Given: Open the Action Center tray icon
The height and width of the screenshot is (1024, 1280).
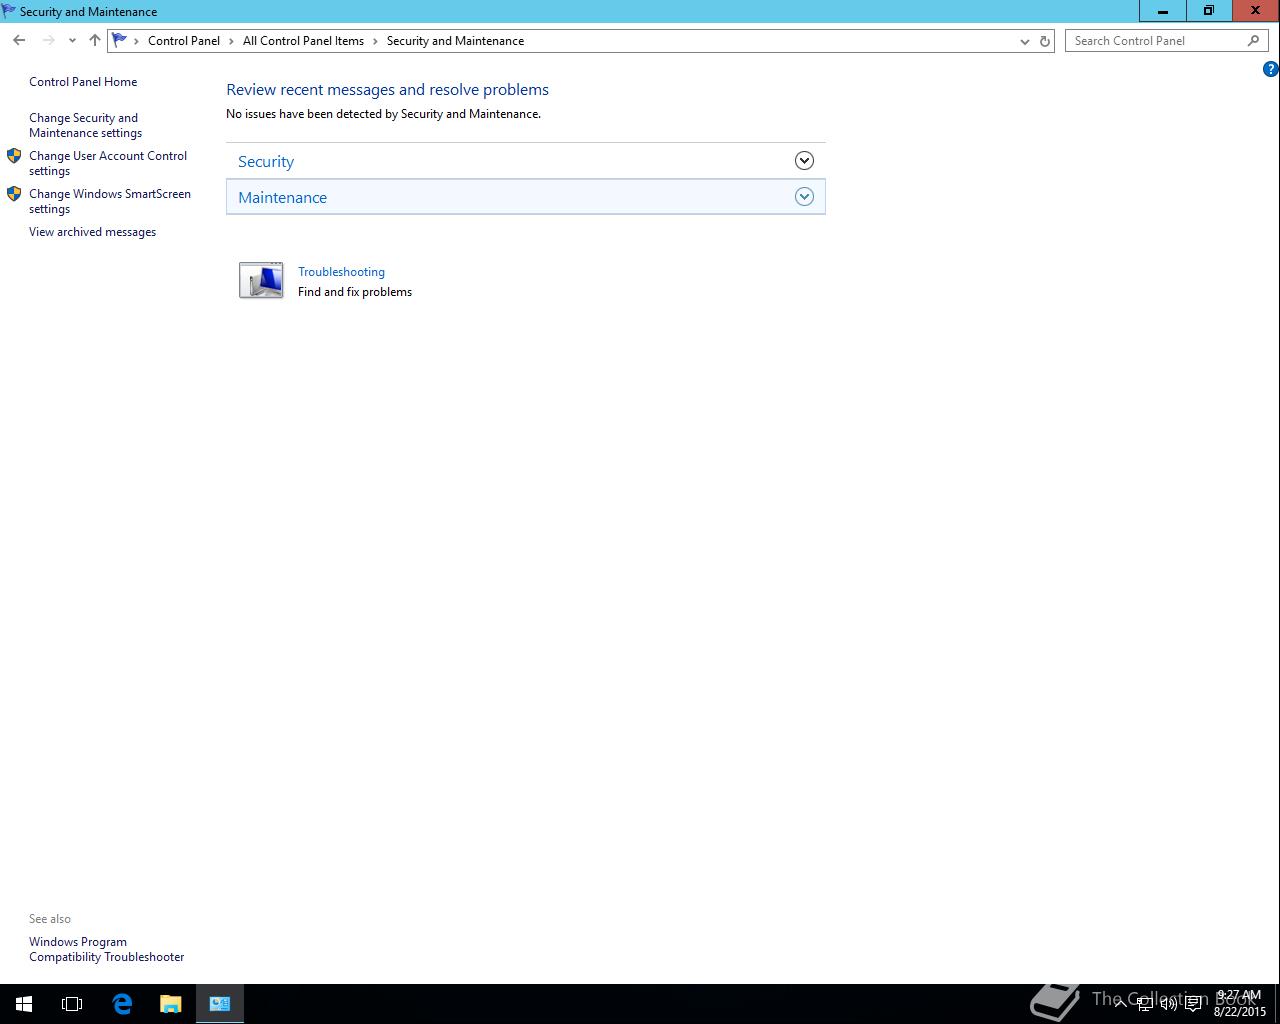Looking at the screenshot, I should (x=1193, y=1004).
